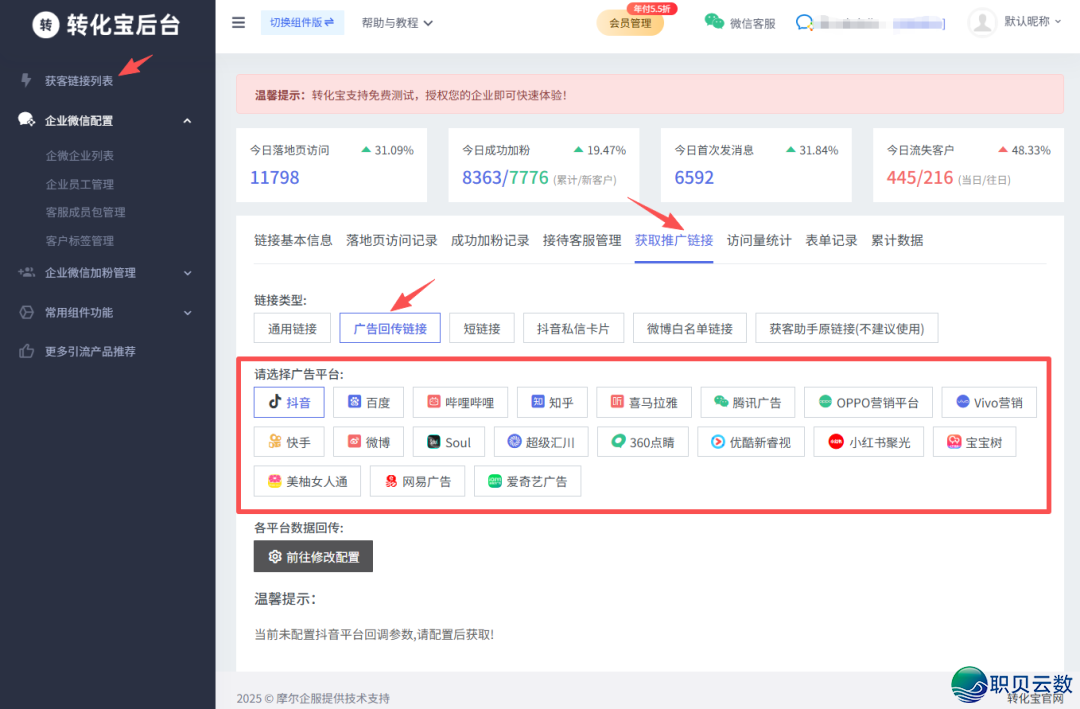Select 腾讯广告 as advertising platform
1080x709 pixels.
click(747, 402)
